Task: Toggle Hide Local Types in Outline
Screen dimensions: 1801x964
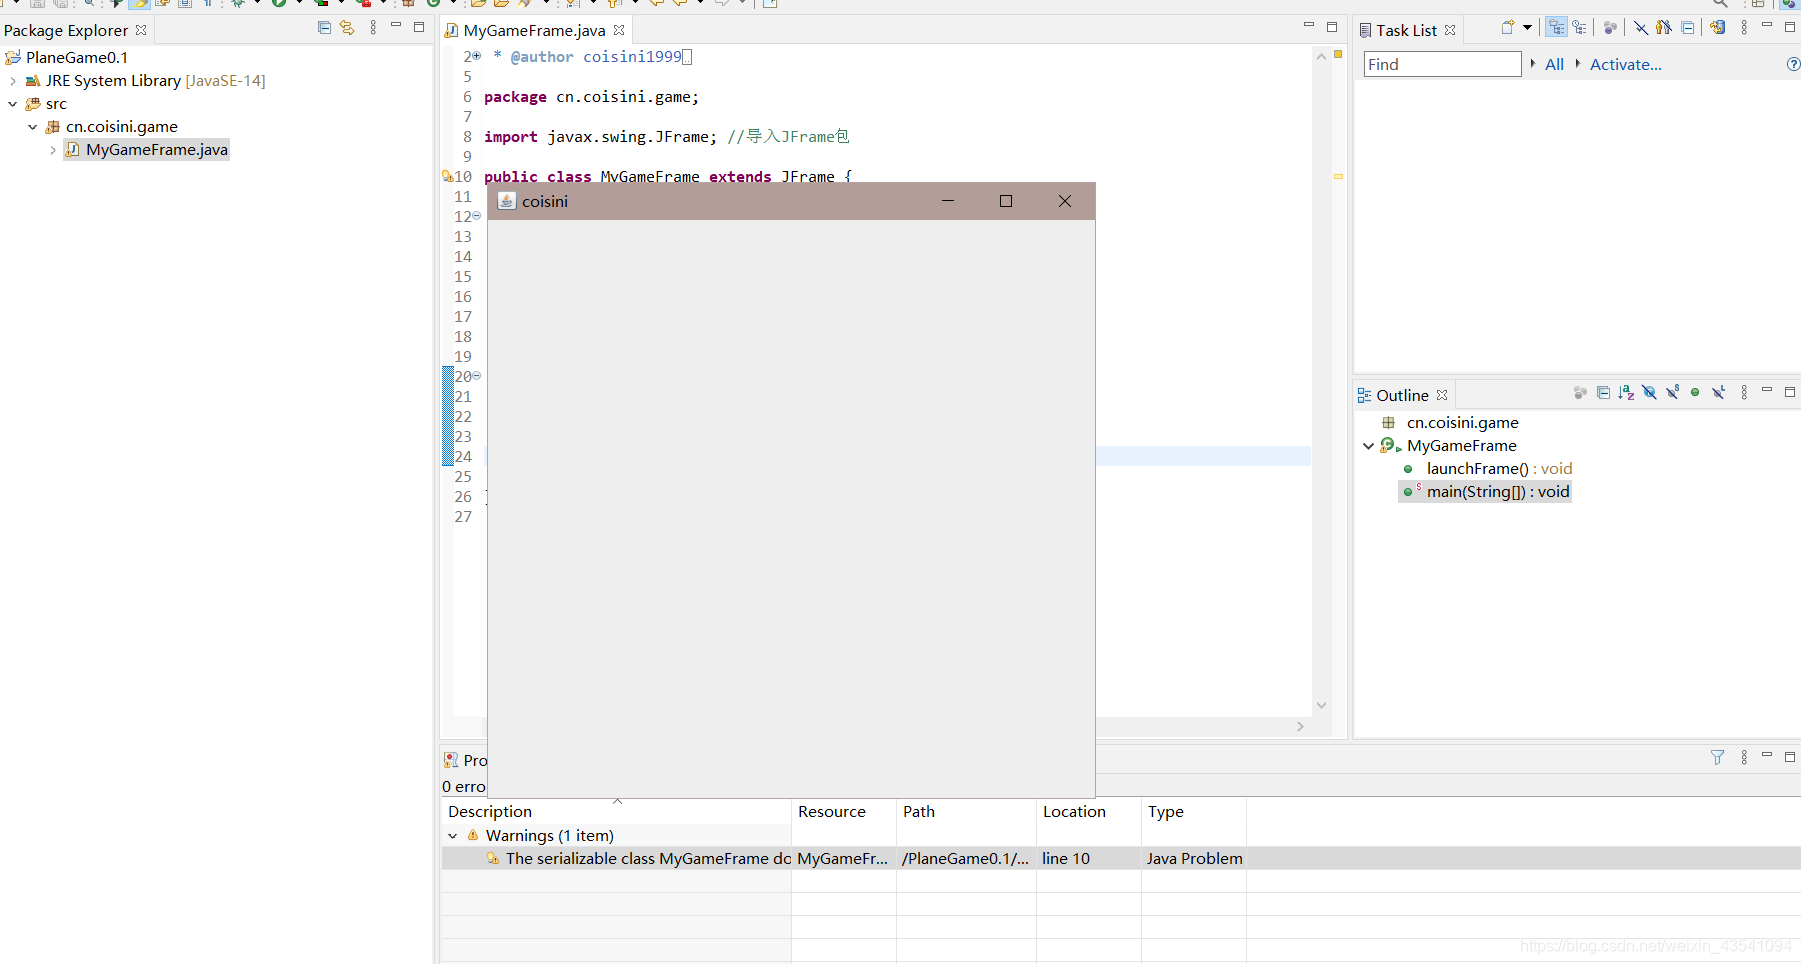Action: coord(1718,393)
